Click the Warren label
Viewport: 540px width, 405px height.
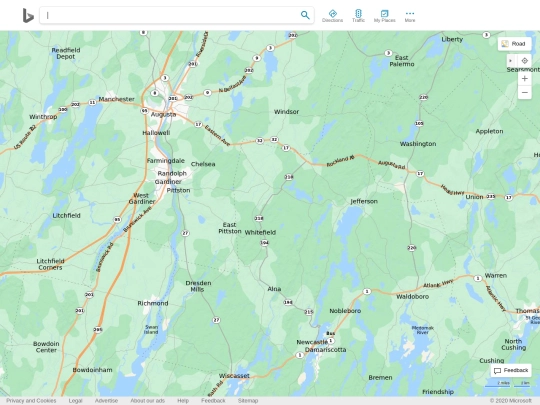coord(496,276)
